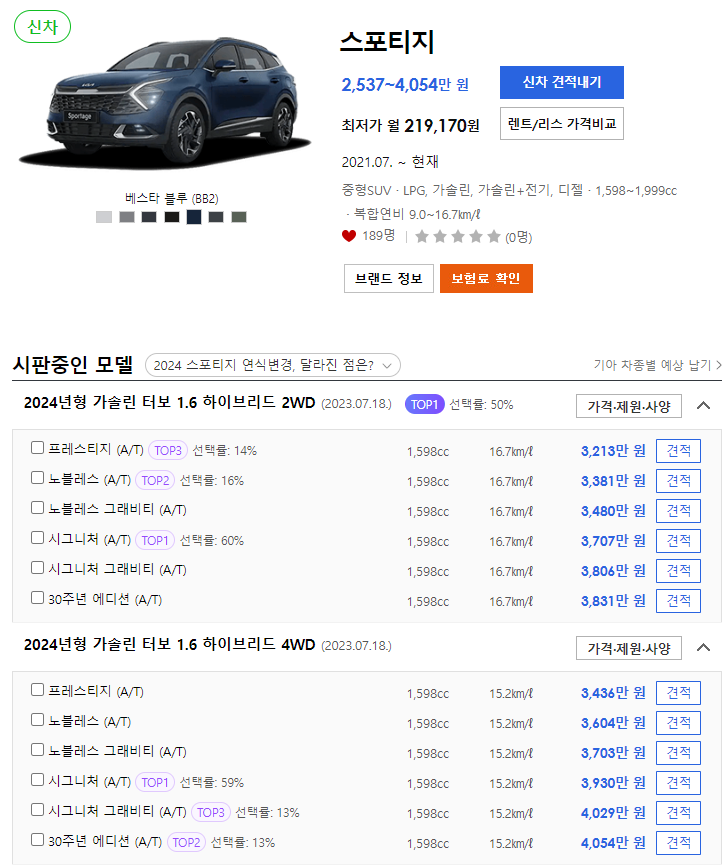Tick the 2WD 시그니처 그래비티 checkbox
This screenshot has height=867, width=728.
[38, 568]
